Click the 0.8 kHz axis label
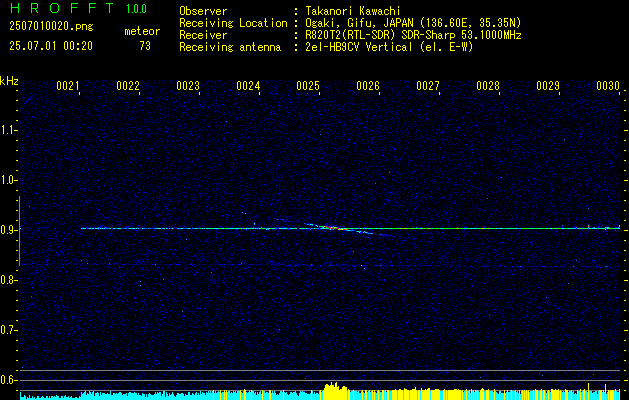The image size is (629, 400). tap(7, 280)
